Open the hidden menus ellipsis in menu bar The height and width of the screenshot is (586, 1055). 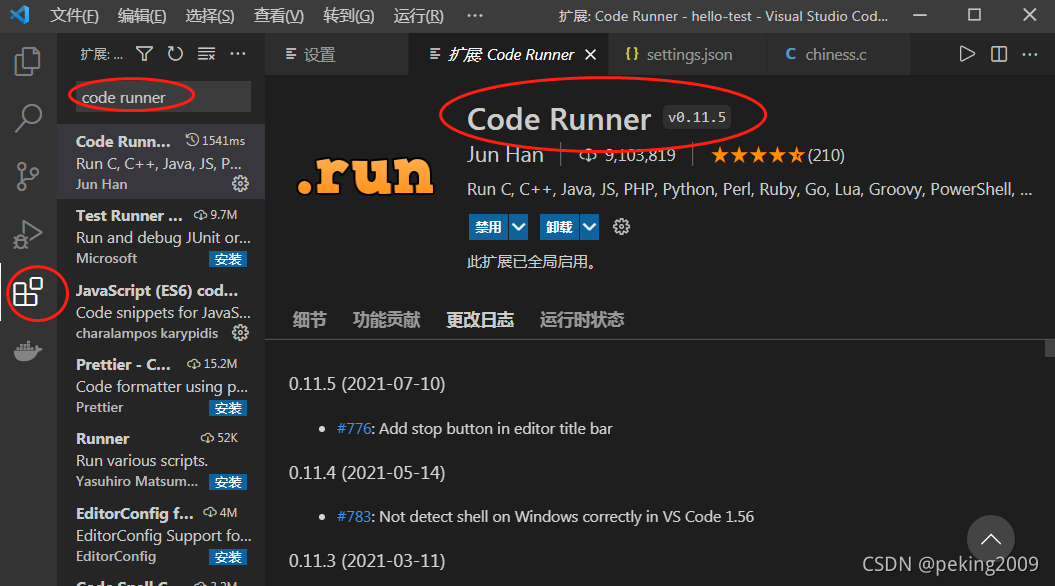pyautogui.click(x=475, y=15)
